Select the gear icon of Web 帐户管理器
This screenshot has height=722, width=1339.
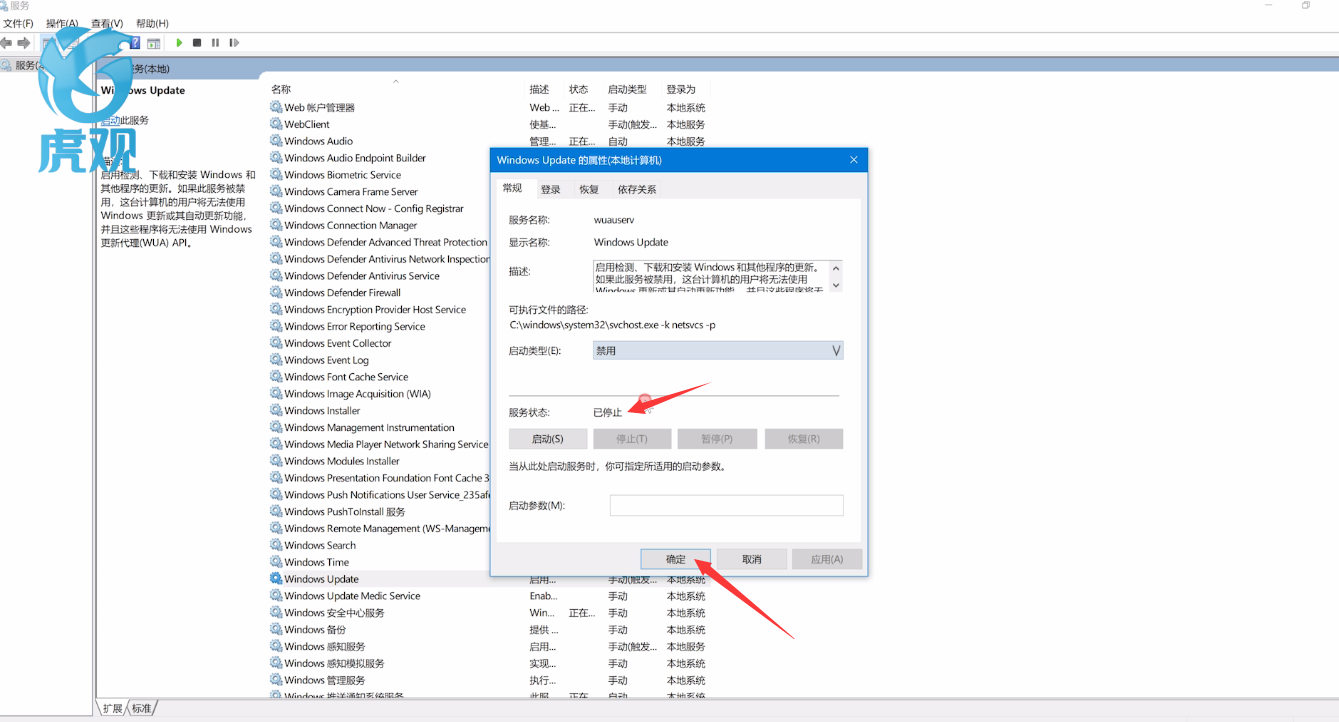pyautogui.click(x=276, y=107)
